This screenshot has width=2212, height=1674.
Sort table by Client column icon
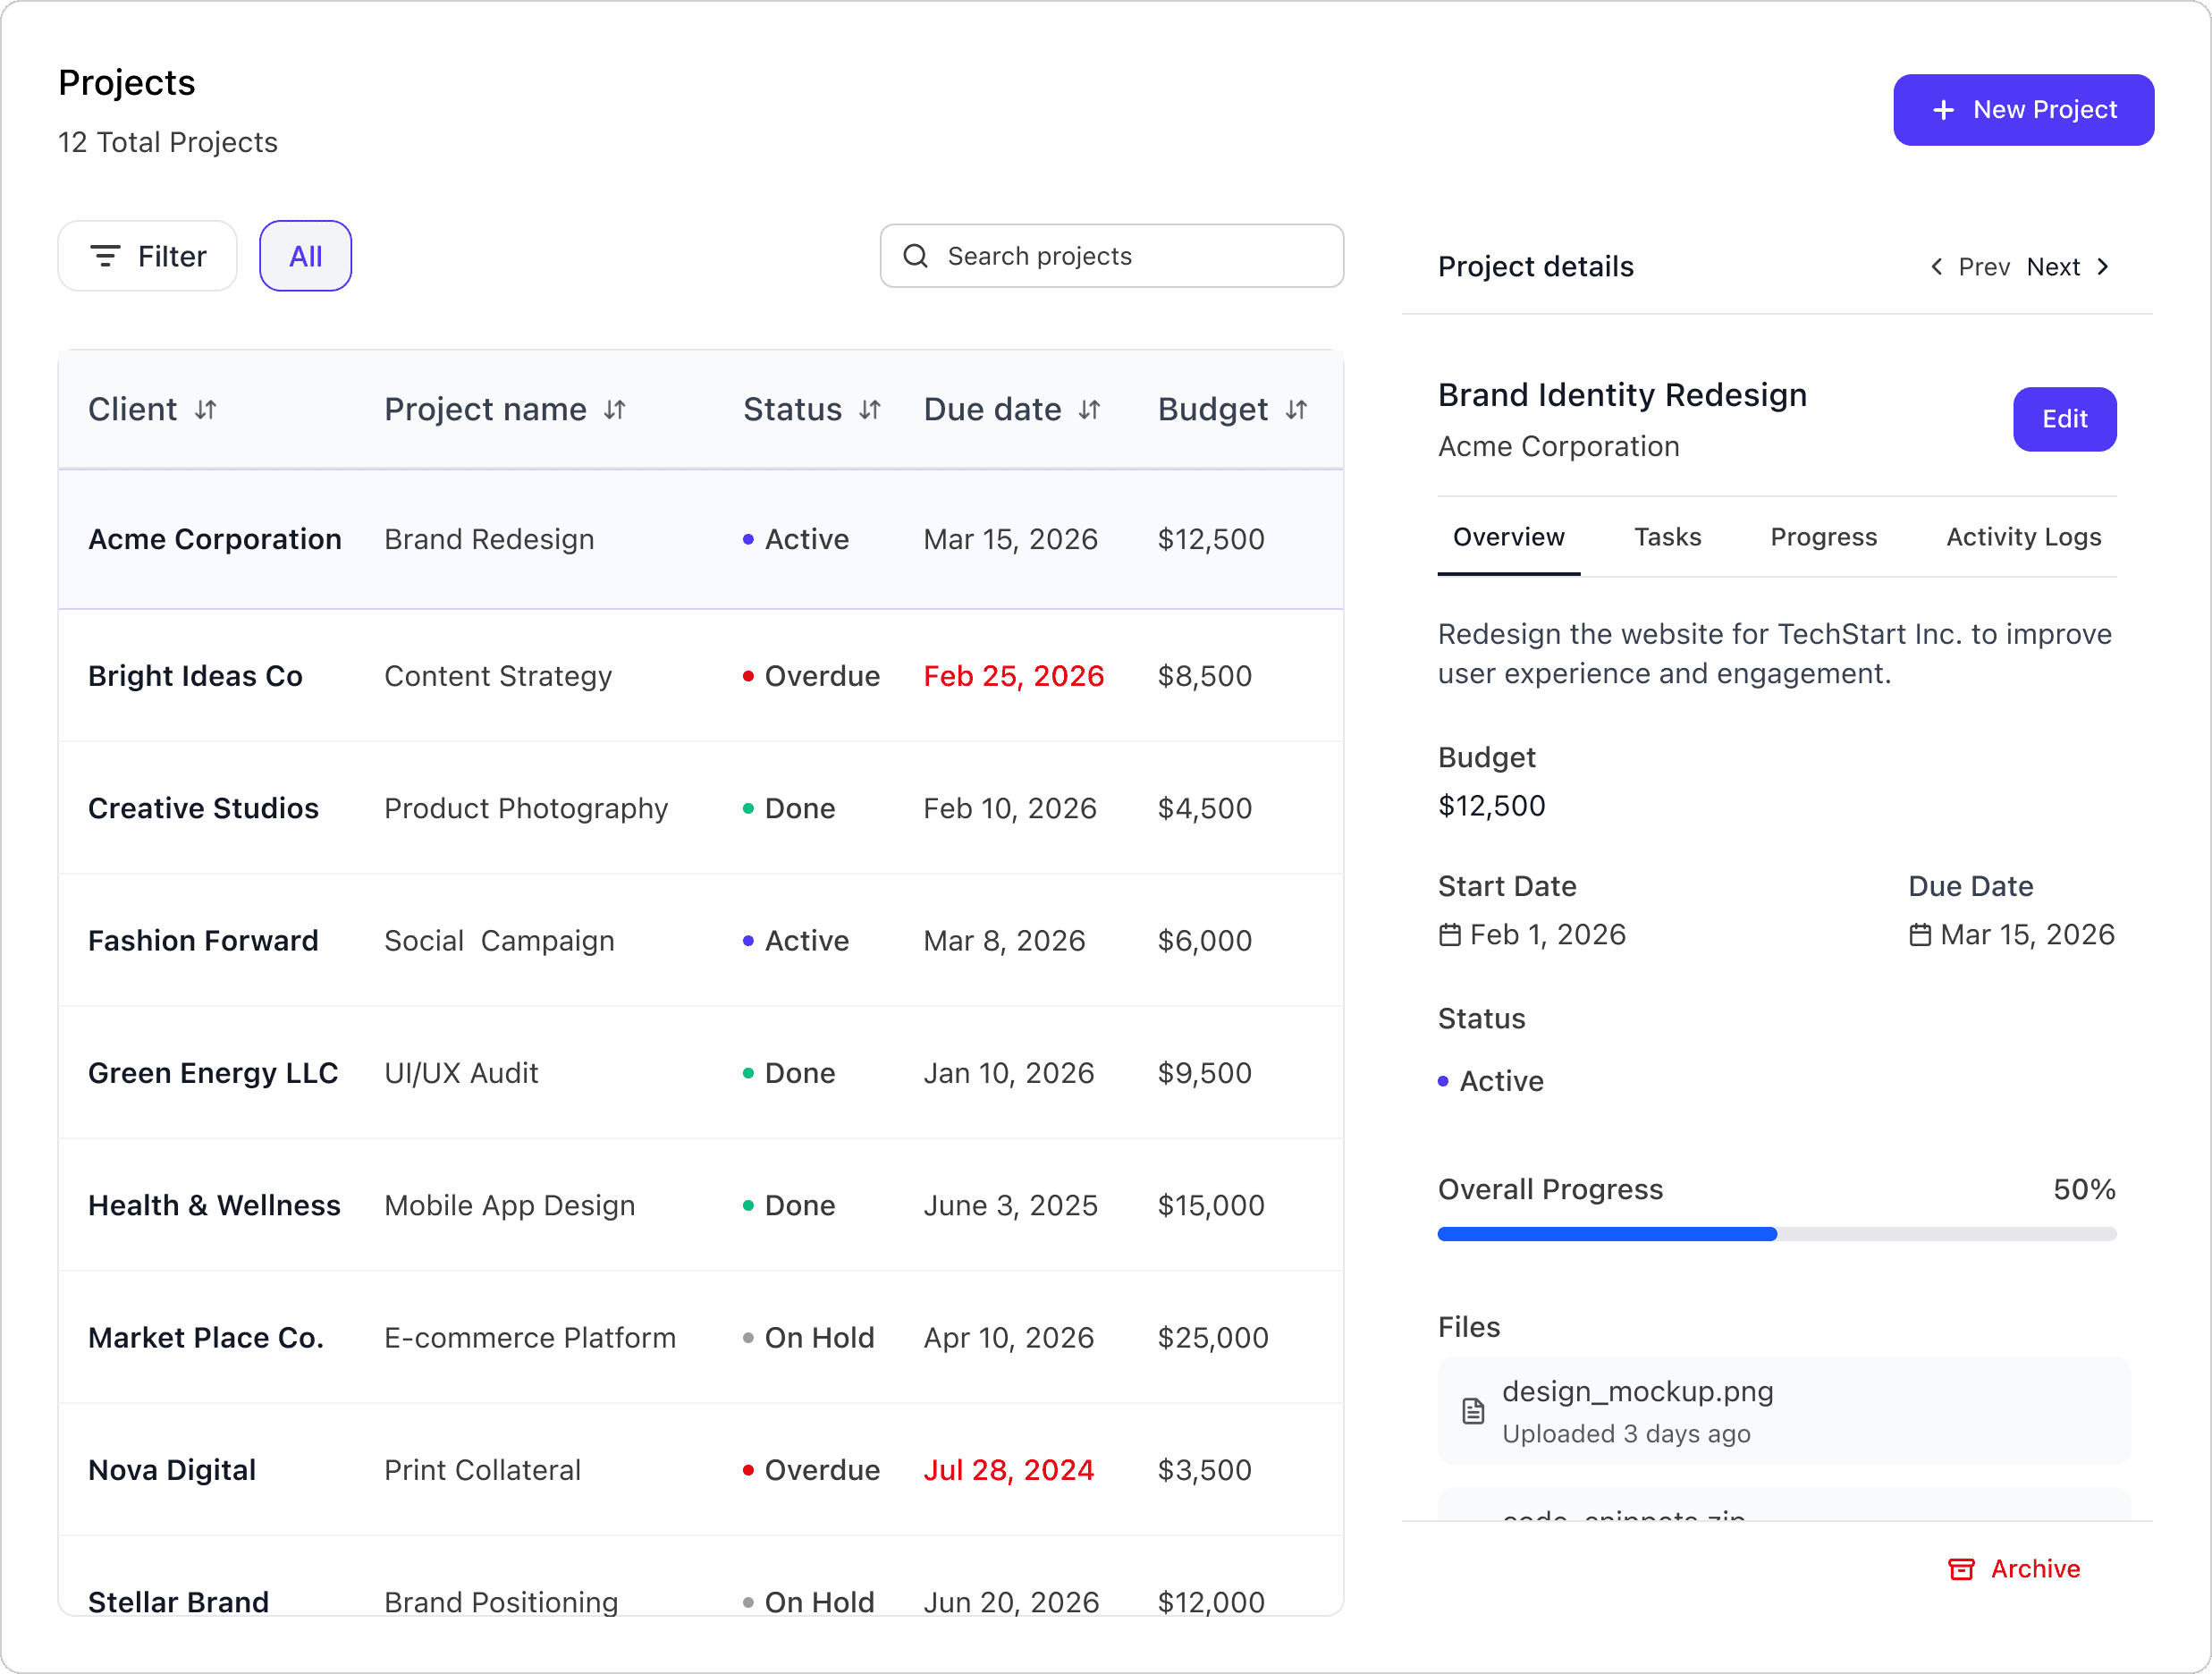point(206,410)
